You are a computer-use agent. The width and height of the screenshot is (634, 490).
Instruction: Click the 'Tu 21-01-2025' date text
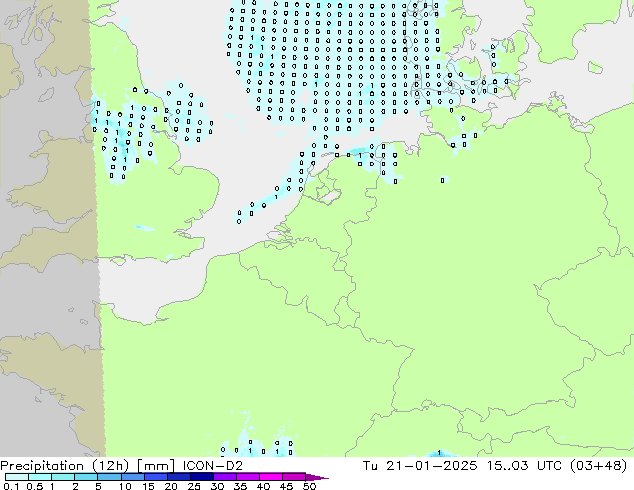tap(420, 466)
